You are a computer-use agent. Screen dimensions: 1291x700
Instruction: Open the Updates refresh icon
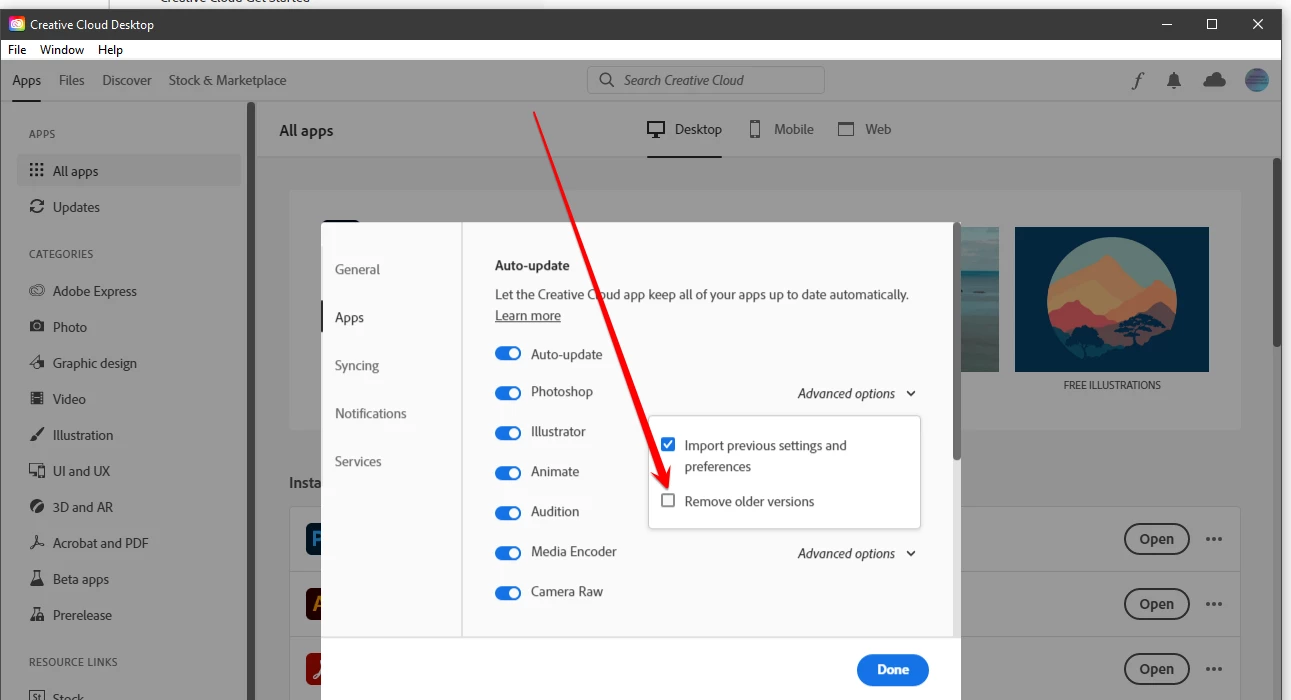click(x=37, y=207)
